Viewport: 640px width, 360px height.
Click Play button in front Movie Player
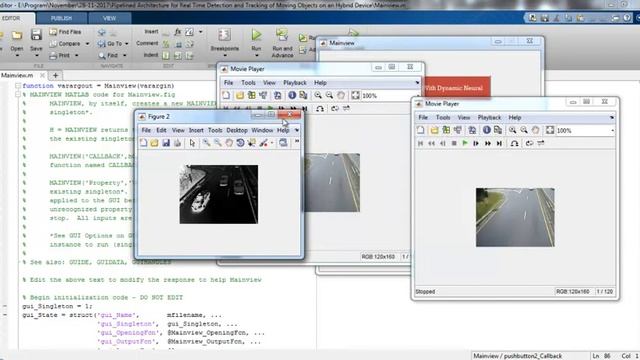pos(465,143)
